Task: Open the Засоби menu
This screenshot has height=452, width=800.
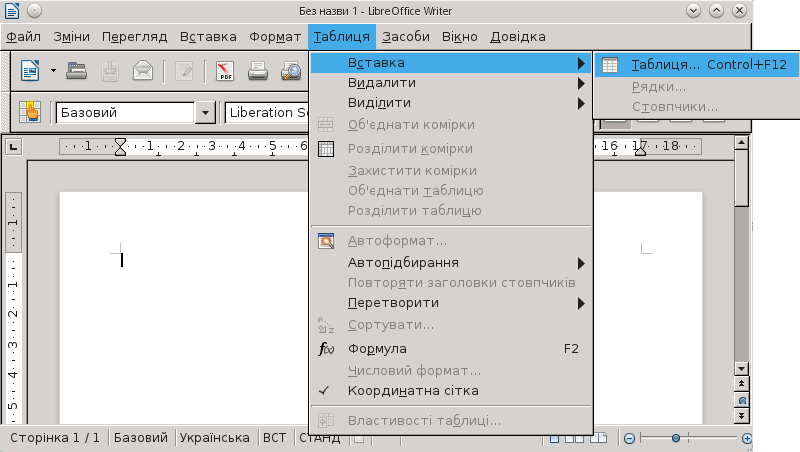Action: point(406,37)
